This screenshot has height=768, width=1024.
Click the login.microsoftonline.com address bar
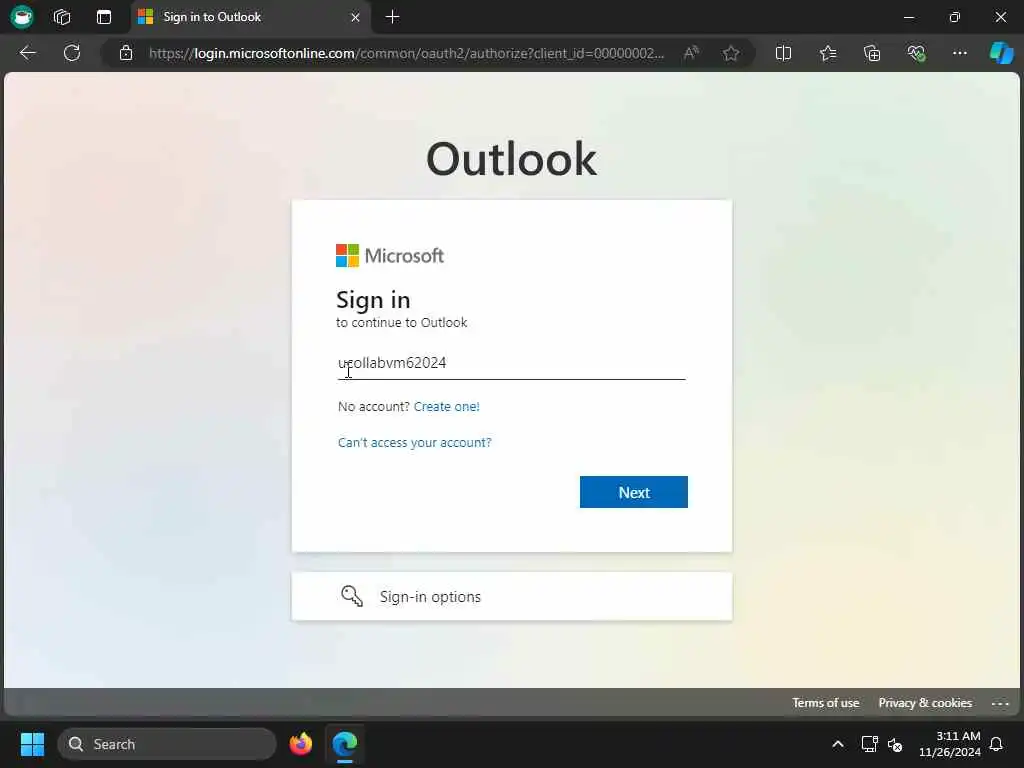pos(407,53)
